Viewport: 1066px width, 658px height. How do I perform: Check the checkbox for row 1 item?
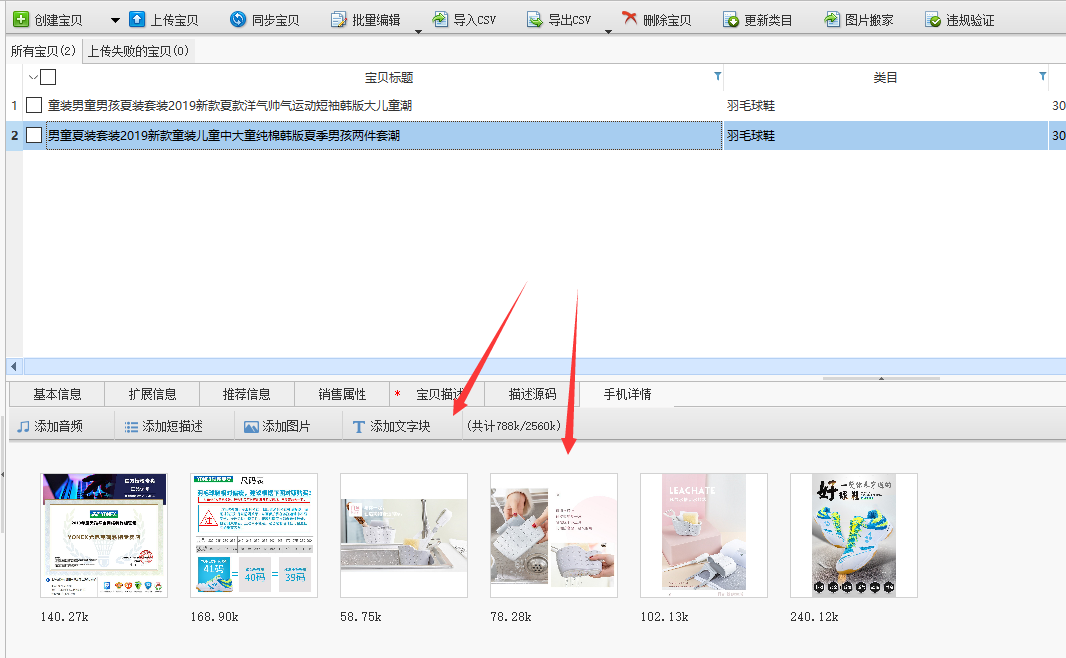(x=35, y=105)
